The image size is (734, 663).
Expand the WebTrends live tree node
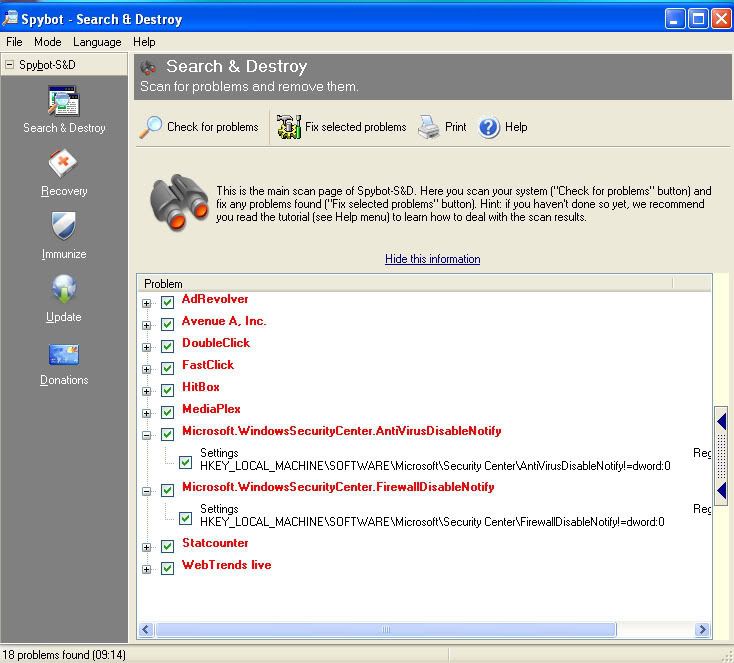pyautogui.click(x=147, y=569)
